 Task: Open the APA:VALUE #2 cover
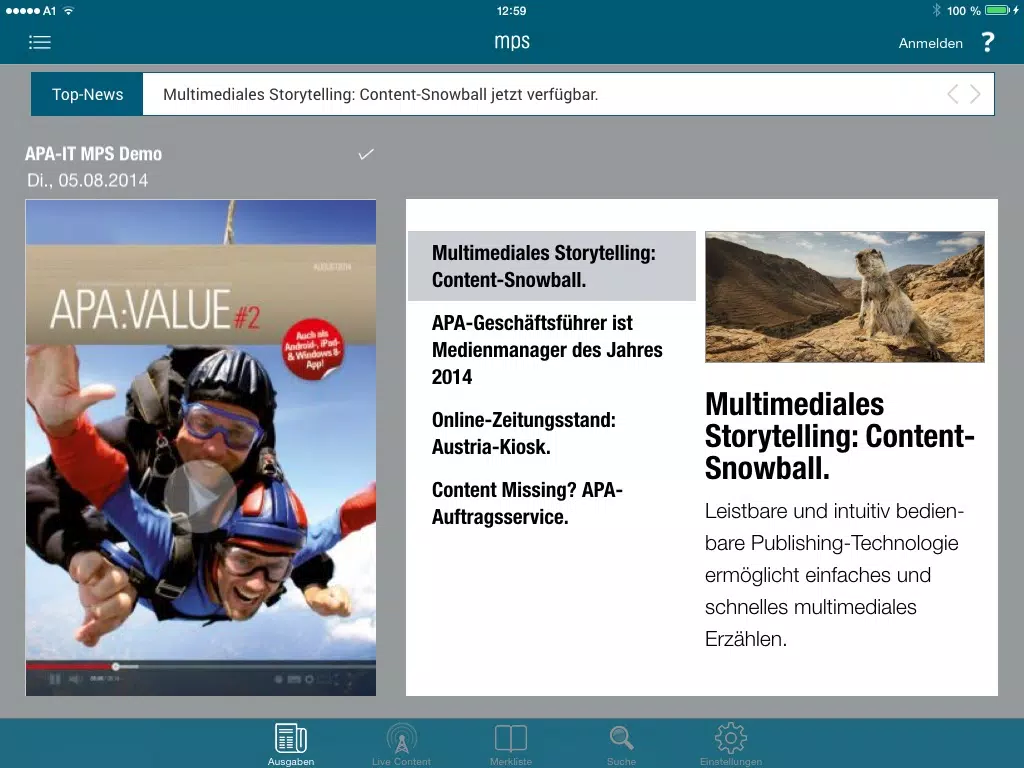click(x=200, y=447)
